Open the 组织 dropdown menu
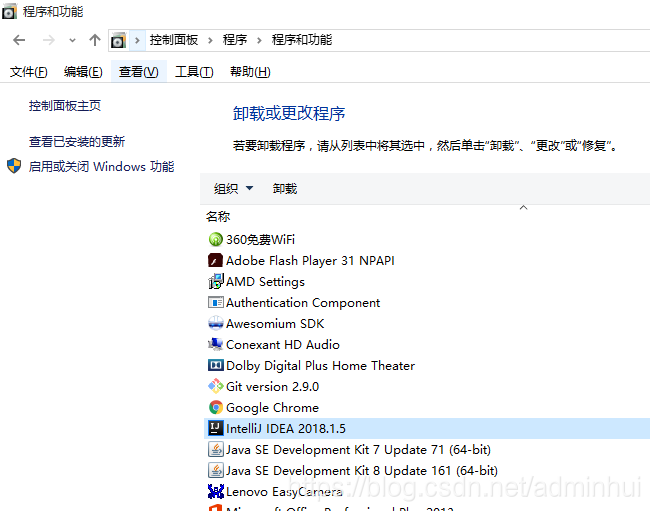 point(233,189)
